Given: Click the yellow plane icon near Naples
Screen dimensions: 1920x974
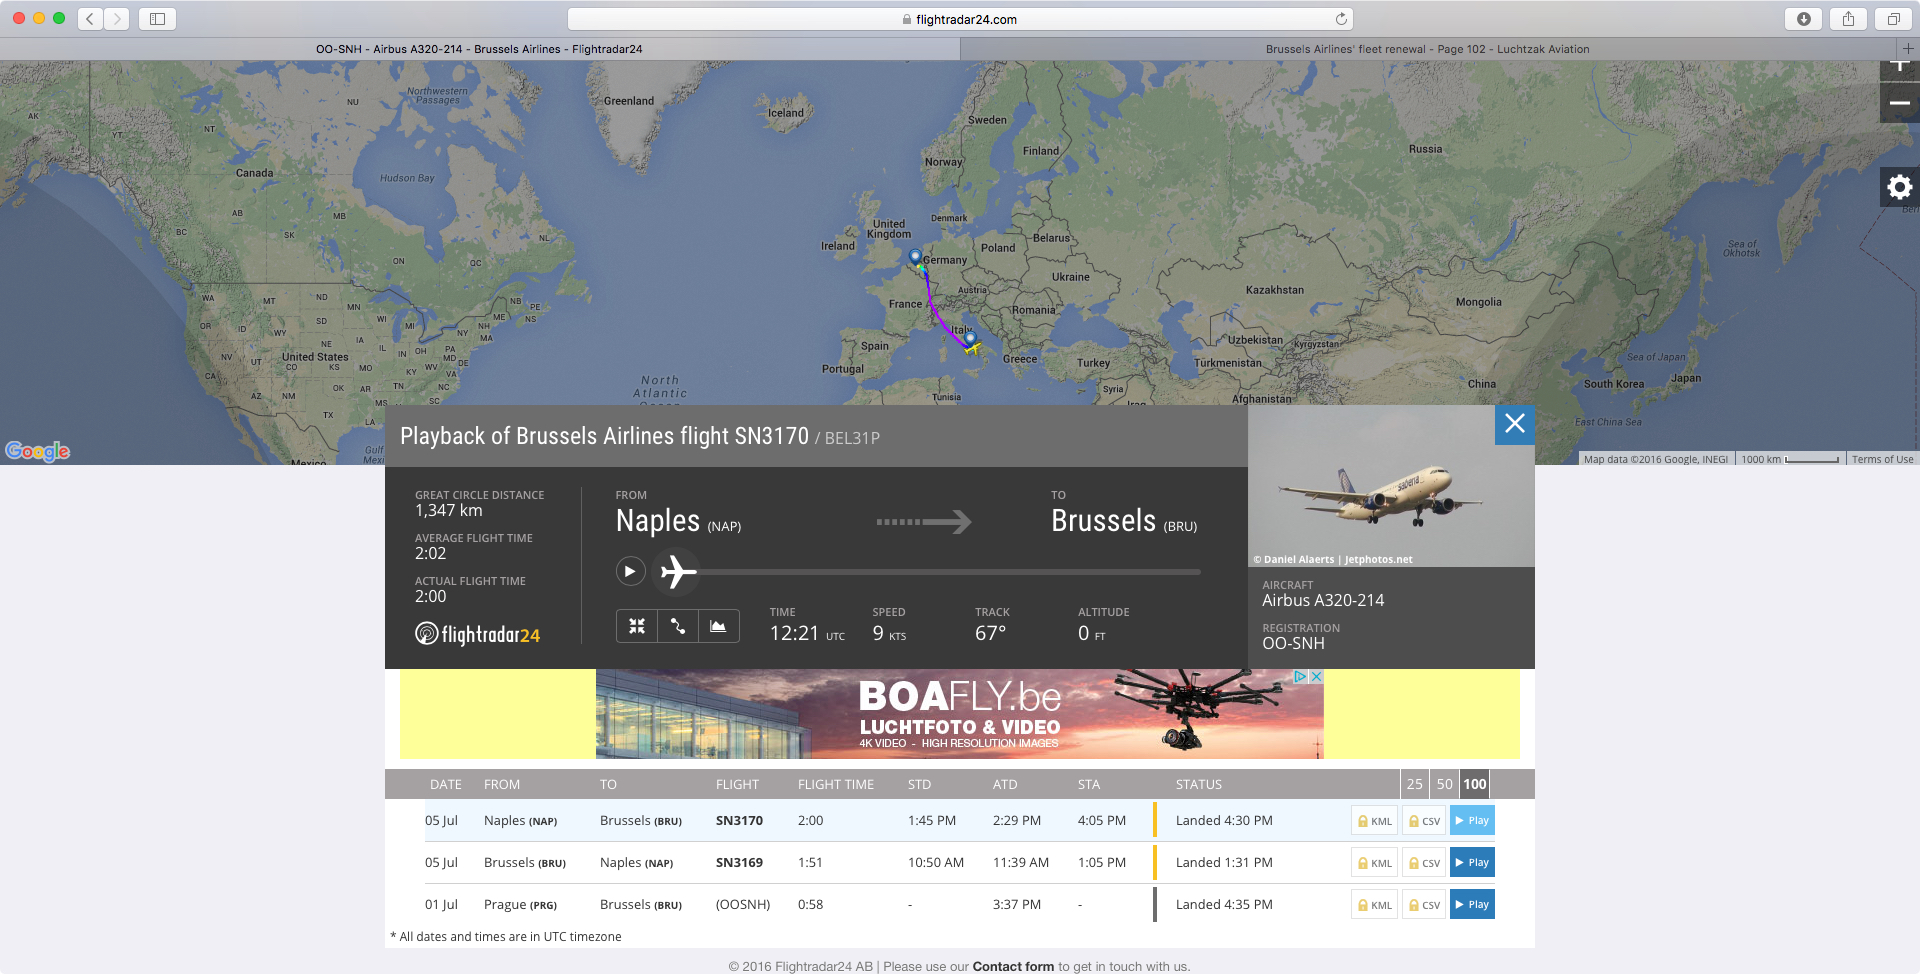Looking at the screenshot, I should pos(971,347).
